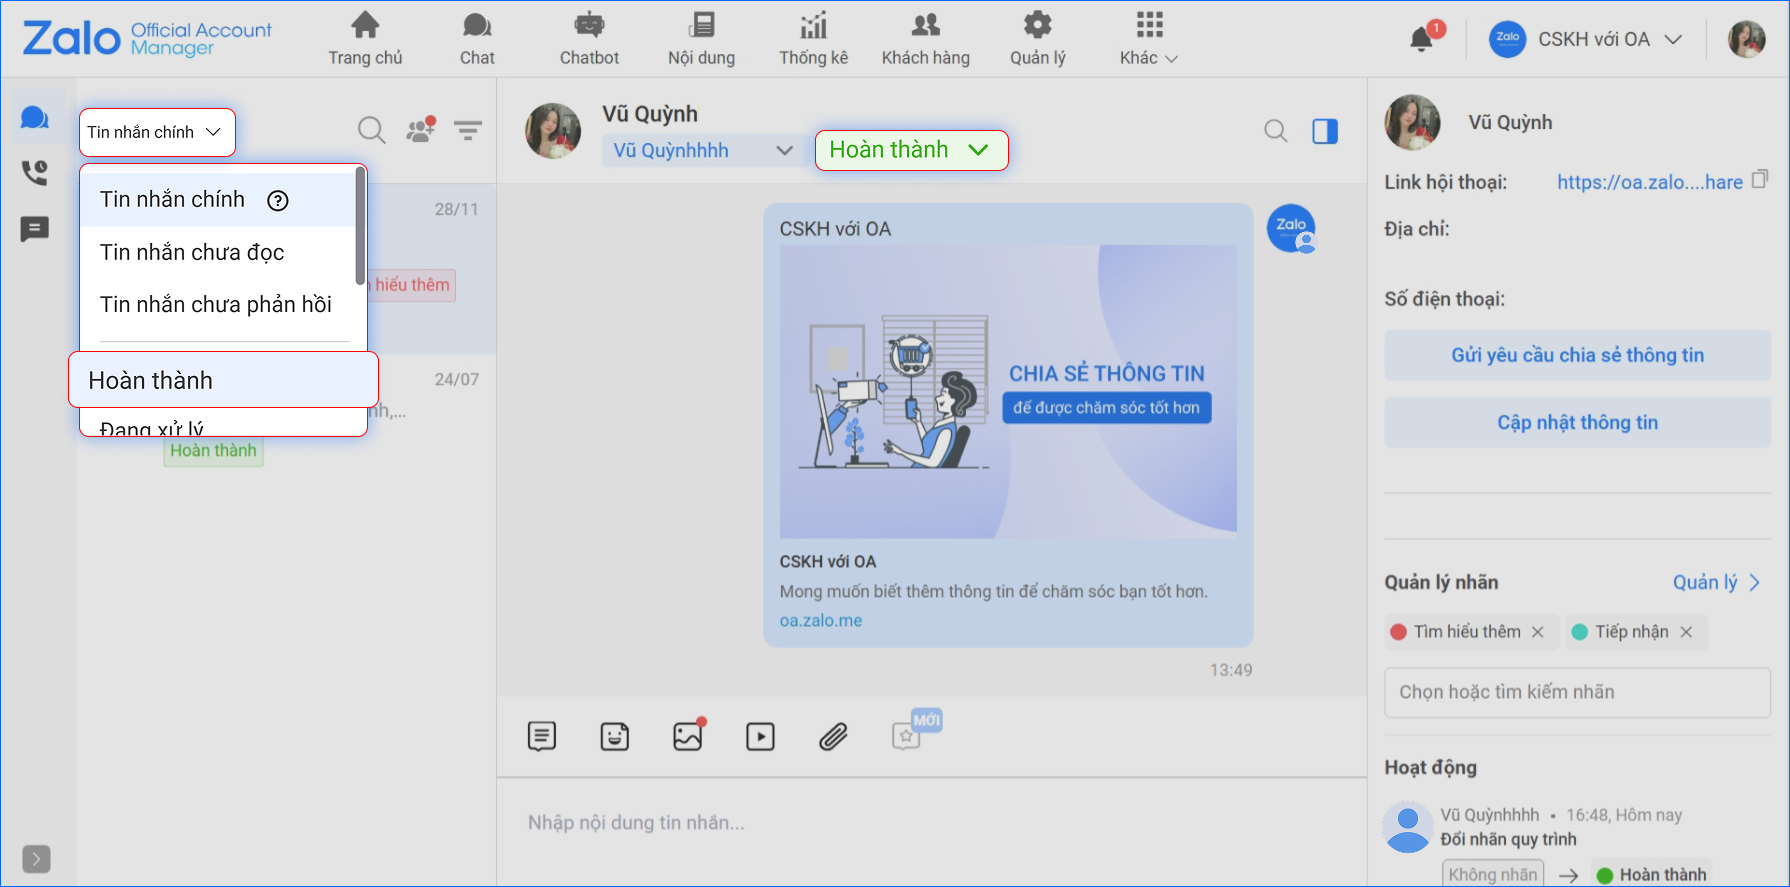Click the send image icon
Viewport: 1790px width, 887px height.
[688, 737]
